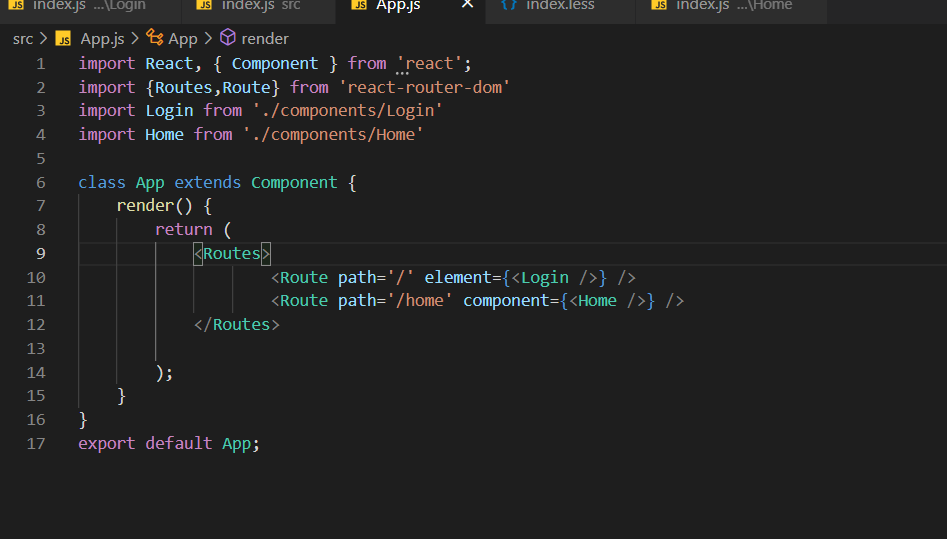
Task: Switch to the index.js Login tab
Action: [x=89, y=6]
